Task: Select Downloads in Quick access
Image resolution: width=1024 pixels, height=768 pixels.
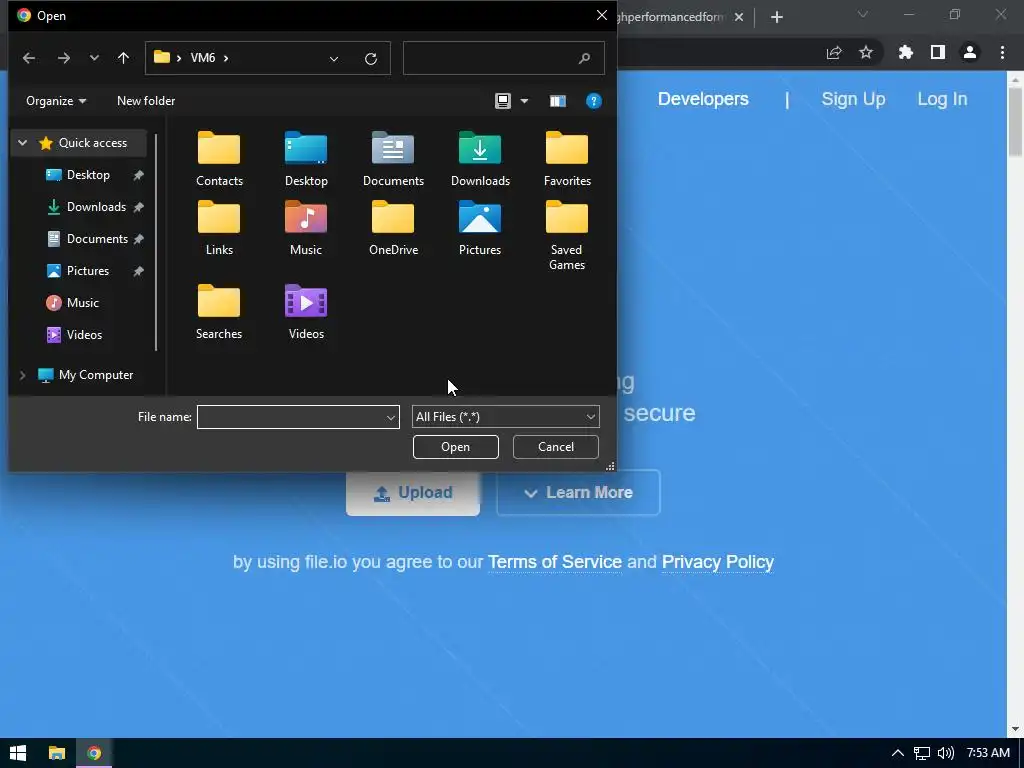Action: pyautogui.click(x=95, y=206)
